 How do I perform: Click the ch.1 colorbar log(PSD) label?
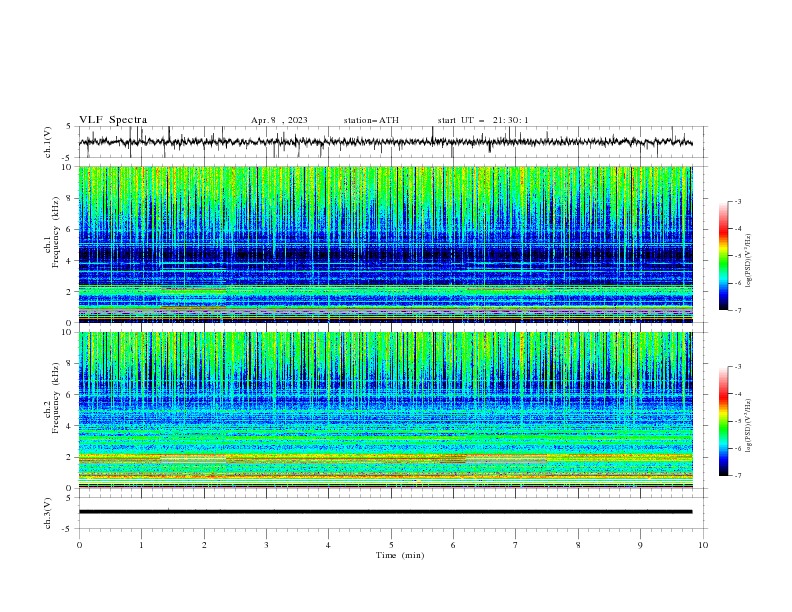point(749,261)
